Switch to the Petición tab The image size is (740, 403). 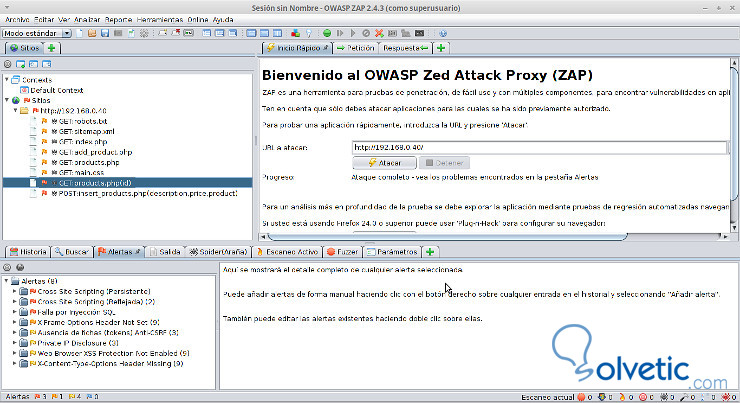[x=355, y=48]
